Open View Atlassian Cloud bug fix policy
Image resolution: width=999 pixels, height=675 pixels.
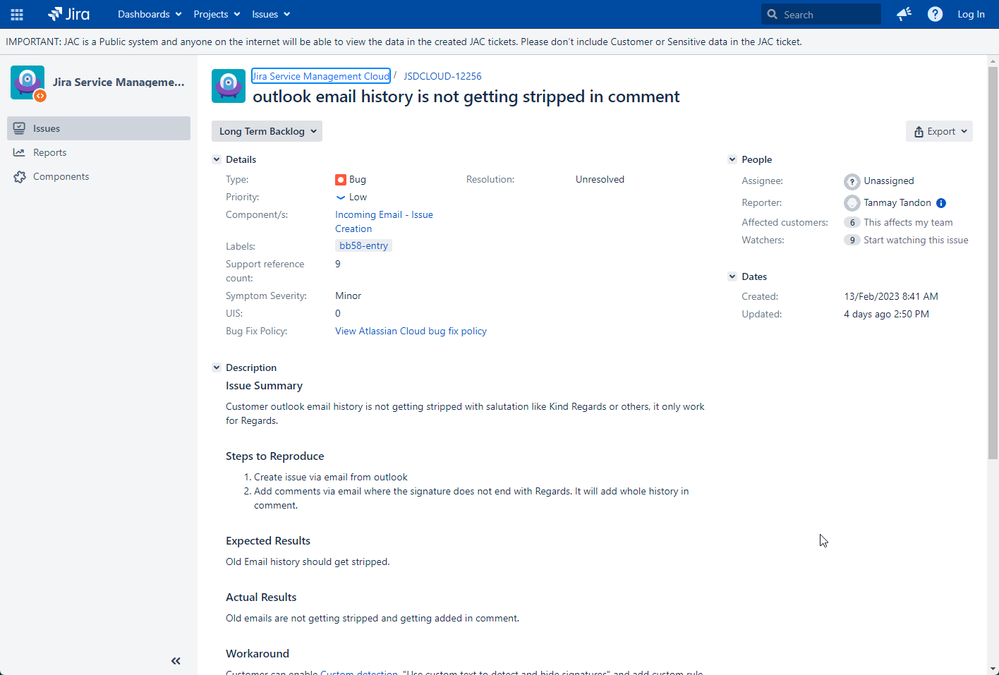pos(411,331)
